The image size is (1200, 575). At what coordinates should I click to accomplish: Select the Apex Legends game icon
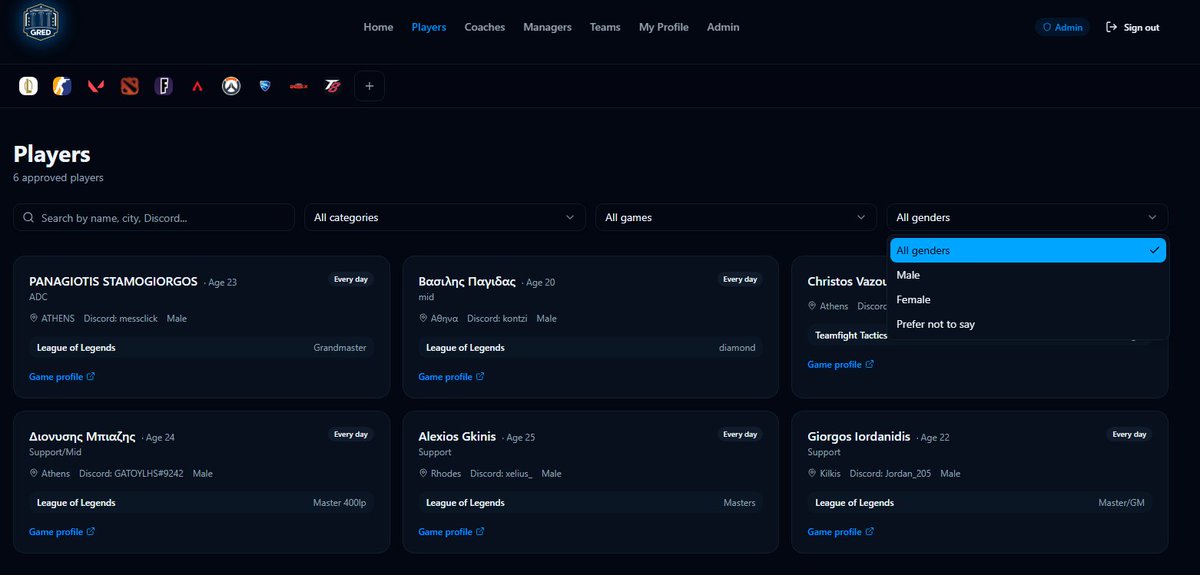click(198, 87)
